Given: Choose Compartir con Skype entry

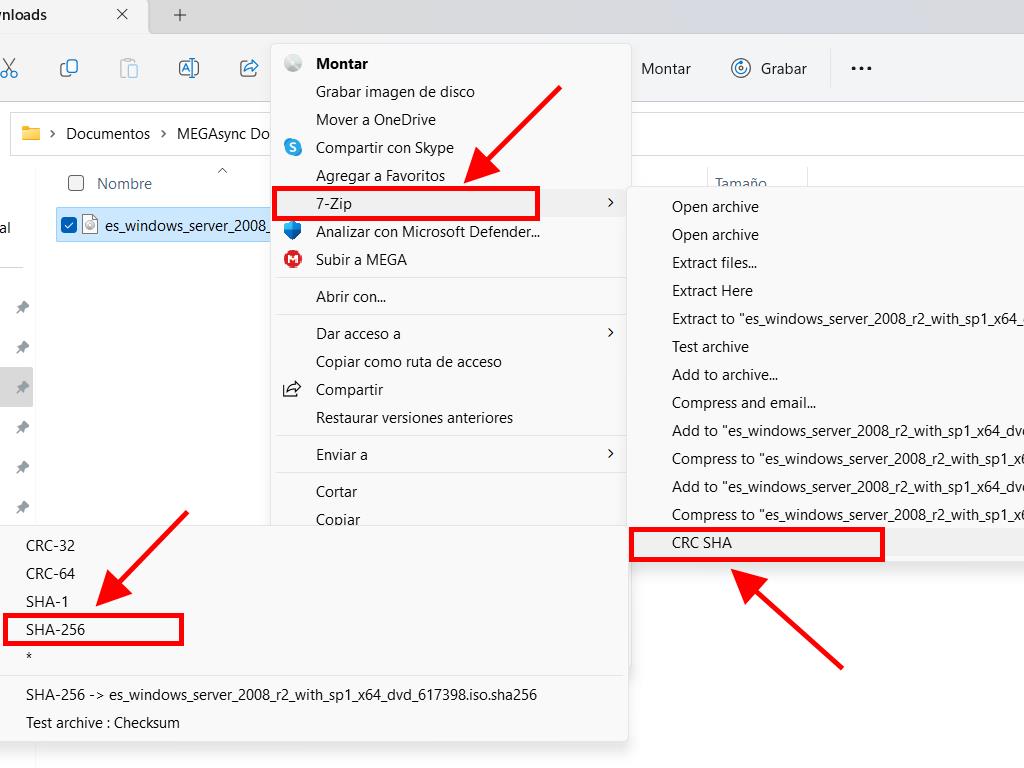Looking at the screenshot, I should click(384, 147).
